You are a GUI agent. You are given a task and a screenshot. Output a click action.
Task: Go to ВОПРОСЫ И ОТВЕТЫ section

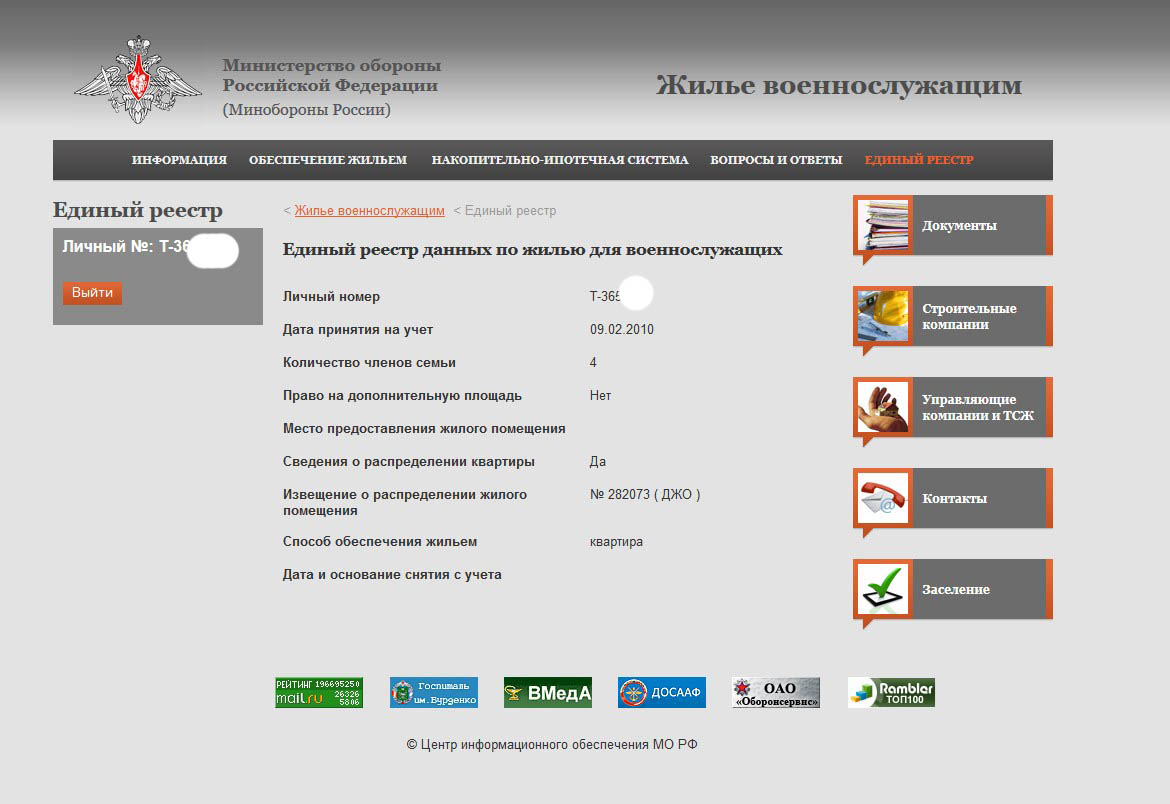click(776, 160)
